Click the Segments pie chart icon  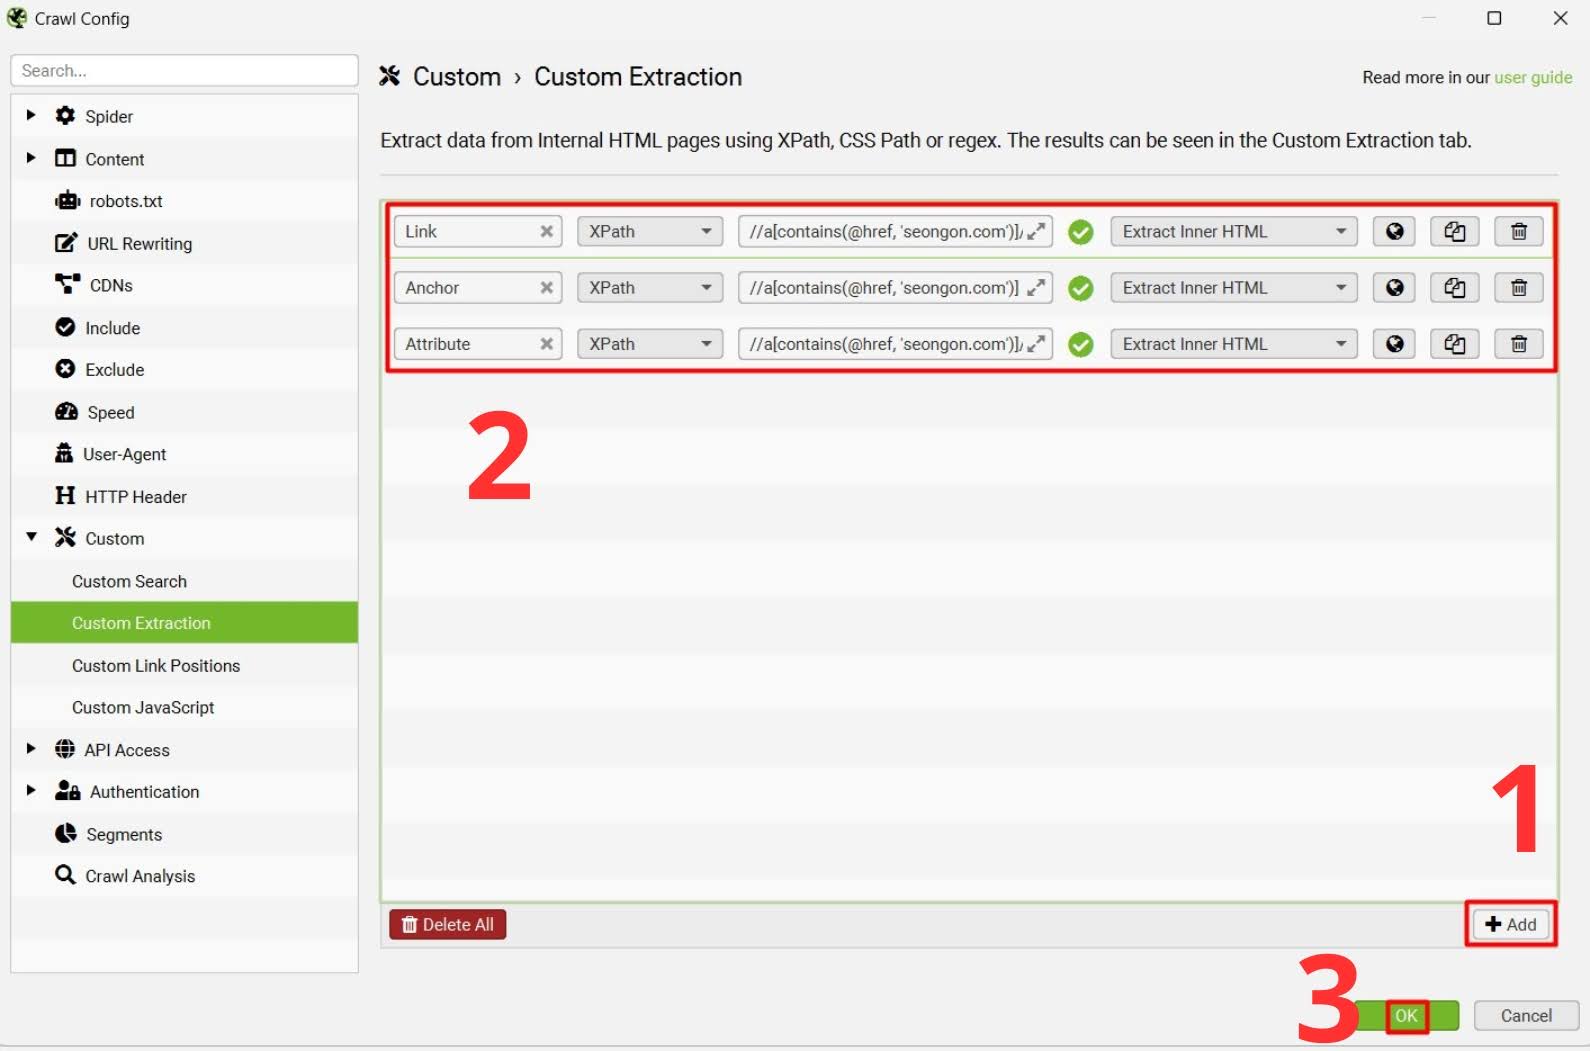pyautogui.click(x=66, y=834)
